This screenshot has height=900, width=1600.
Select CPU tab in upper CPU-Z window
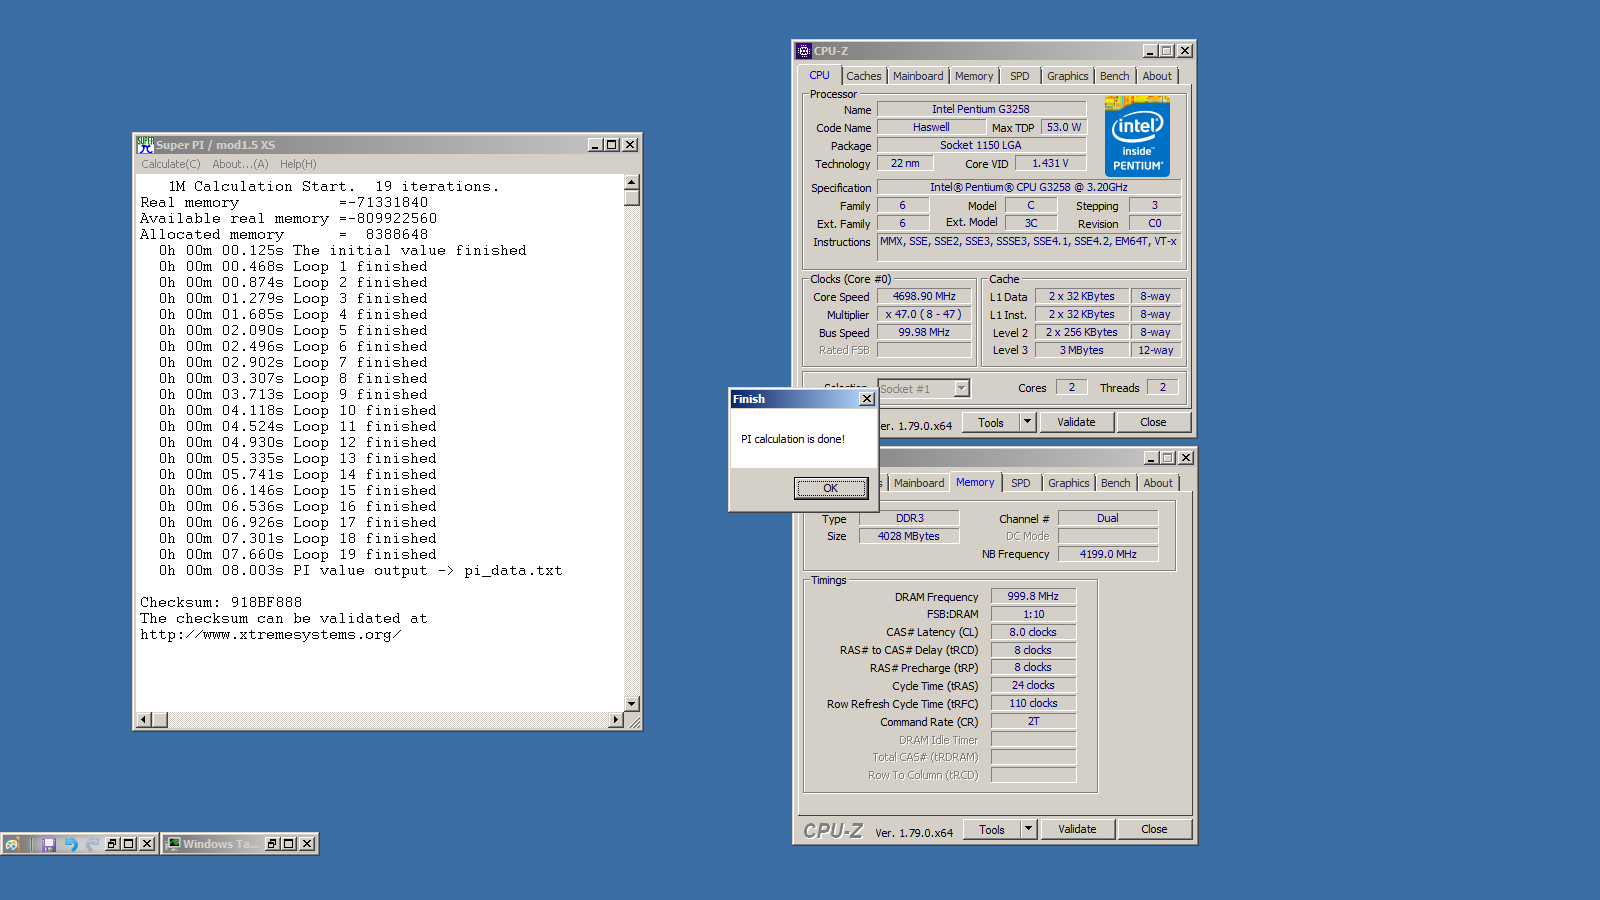(820, 75)
